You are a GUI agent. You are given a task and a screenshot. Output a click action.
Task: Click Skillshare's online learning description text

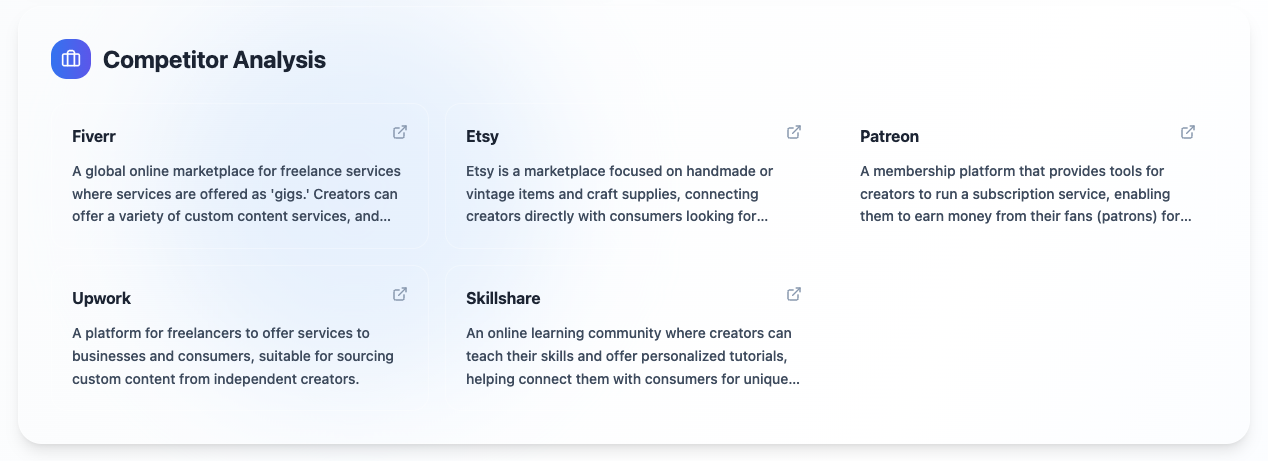(x=633, y=356)
